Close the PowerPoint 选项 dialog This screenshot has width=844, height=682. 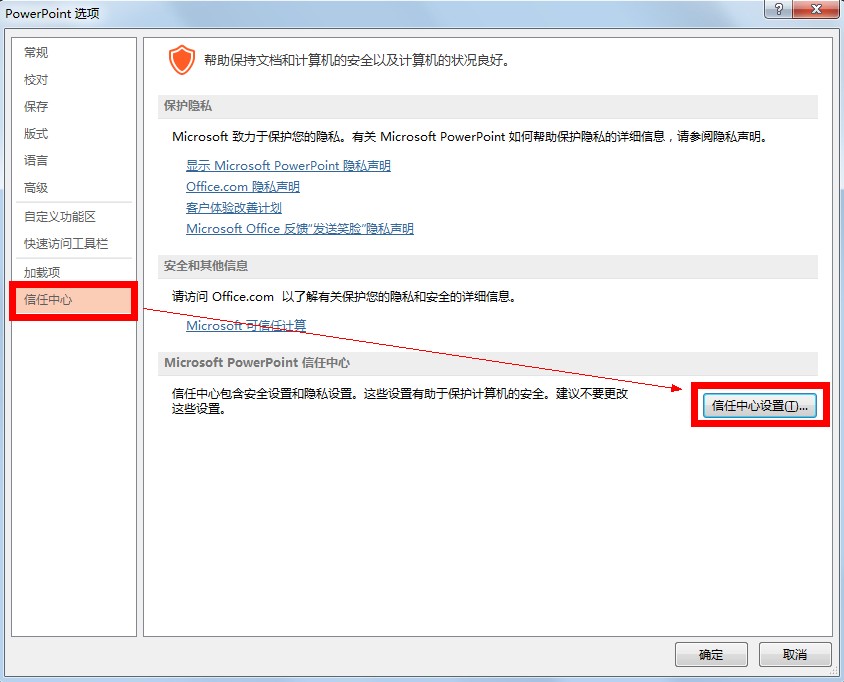click(815, 9)
